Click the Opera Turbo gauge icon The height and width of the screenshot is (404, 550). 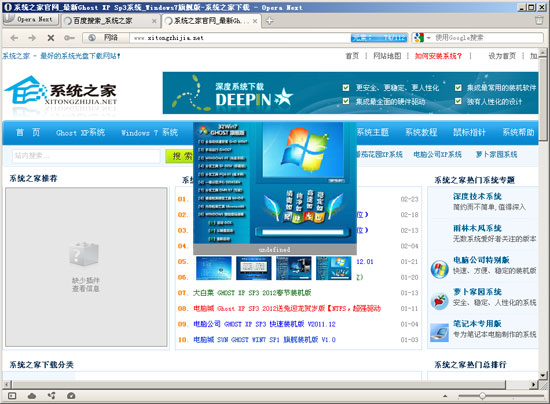pyautogui.click(x=71, y=396)
